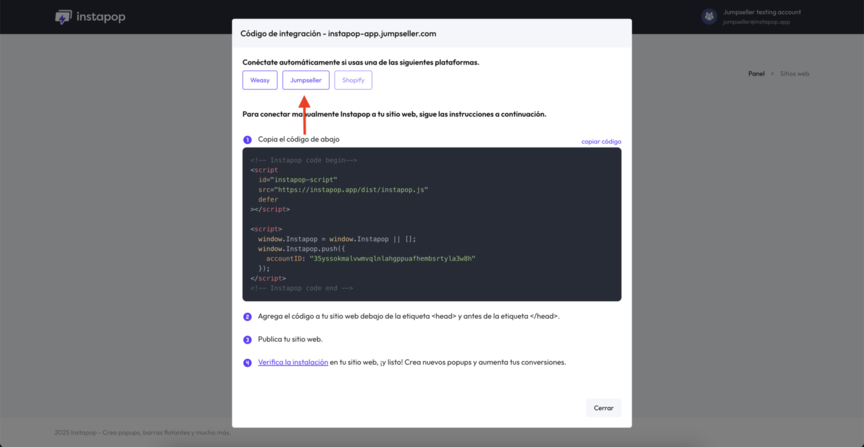Click the step 4 numbered circle
864x447 pixels.
pos(247,363)
